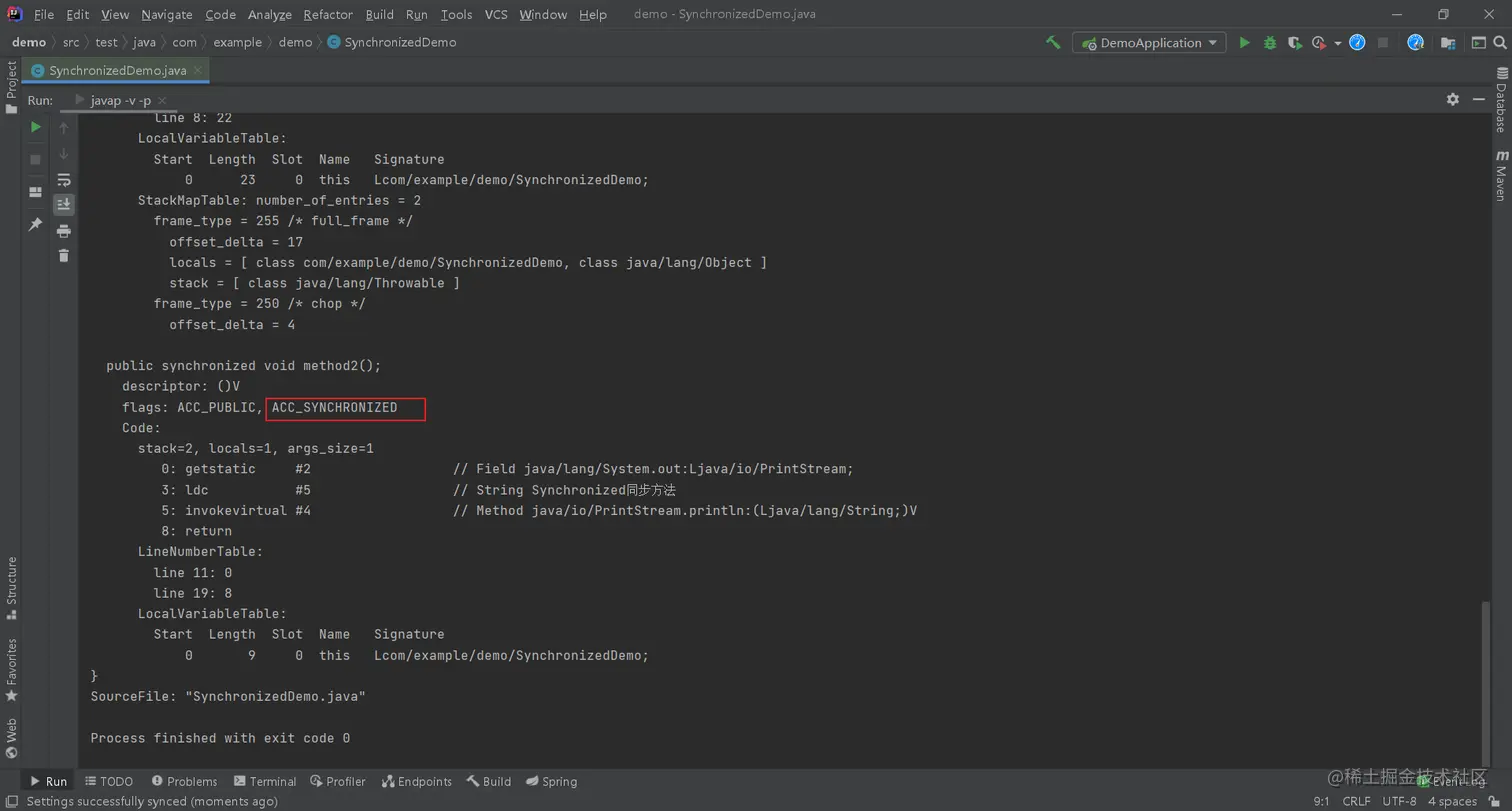The width and height of the screenshot is (1512, 811).
Task: Click the second blue speedometer icon
Action: [1415, 43]
